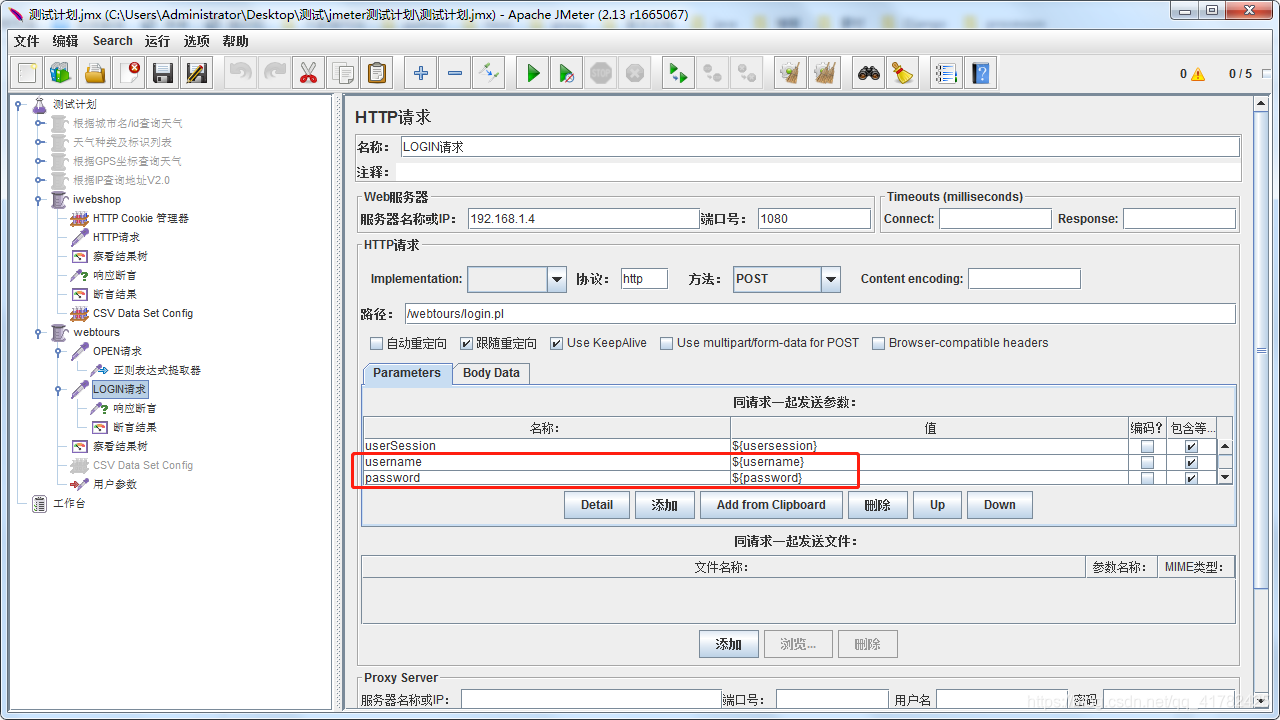Open the Templates icon in toolbar
The image size is (1280, 720).
[x=61, y=73]
